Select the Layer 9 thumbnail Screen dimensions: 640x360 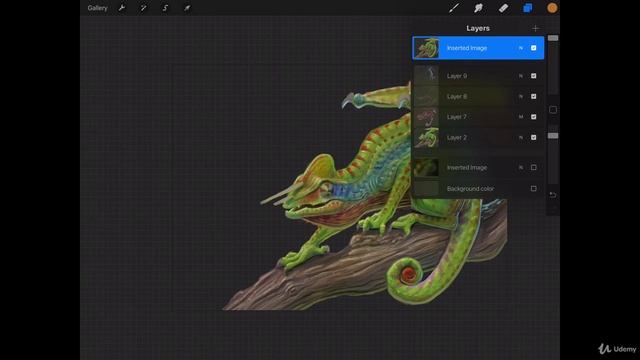(426, 76)
